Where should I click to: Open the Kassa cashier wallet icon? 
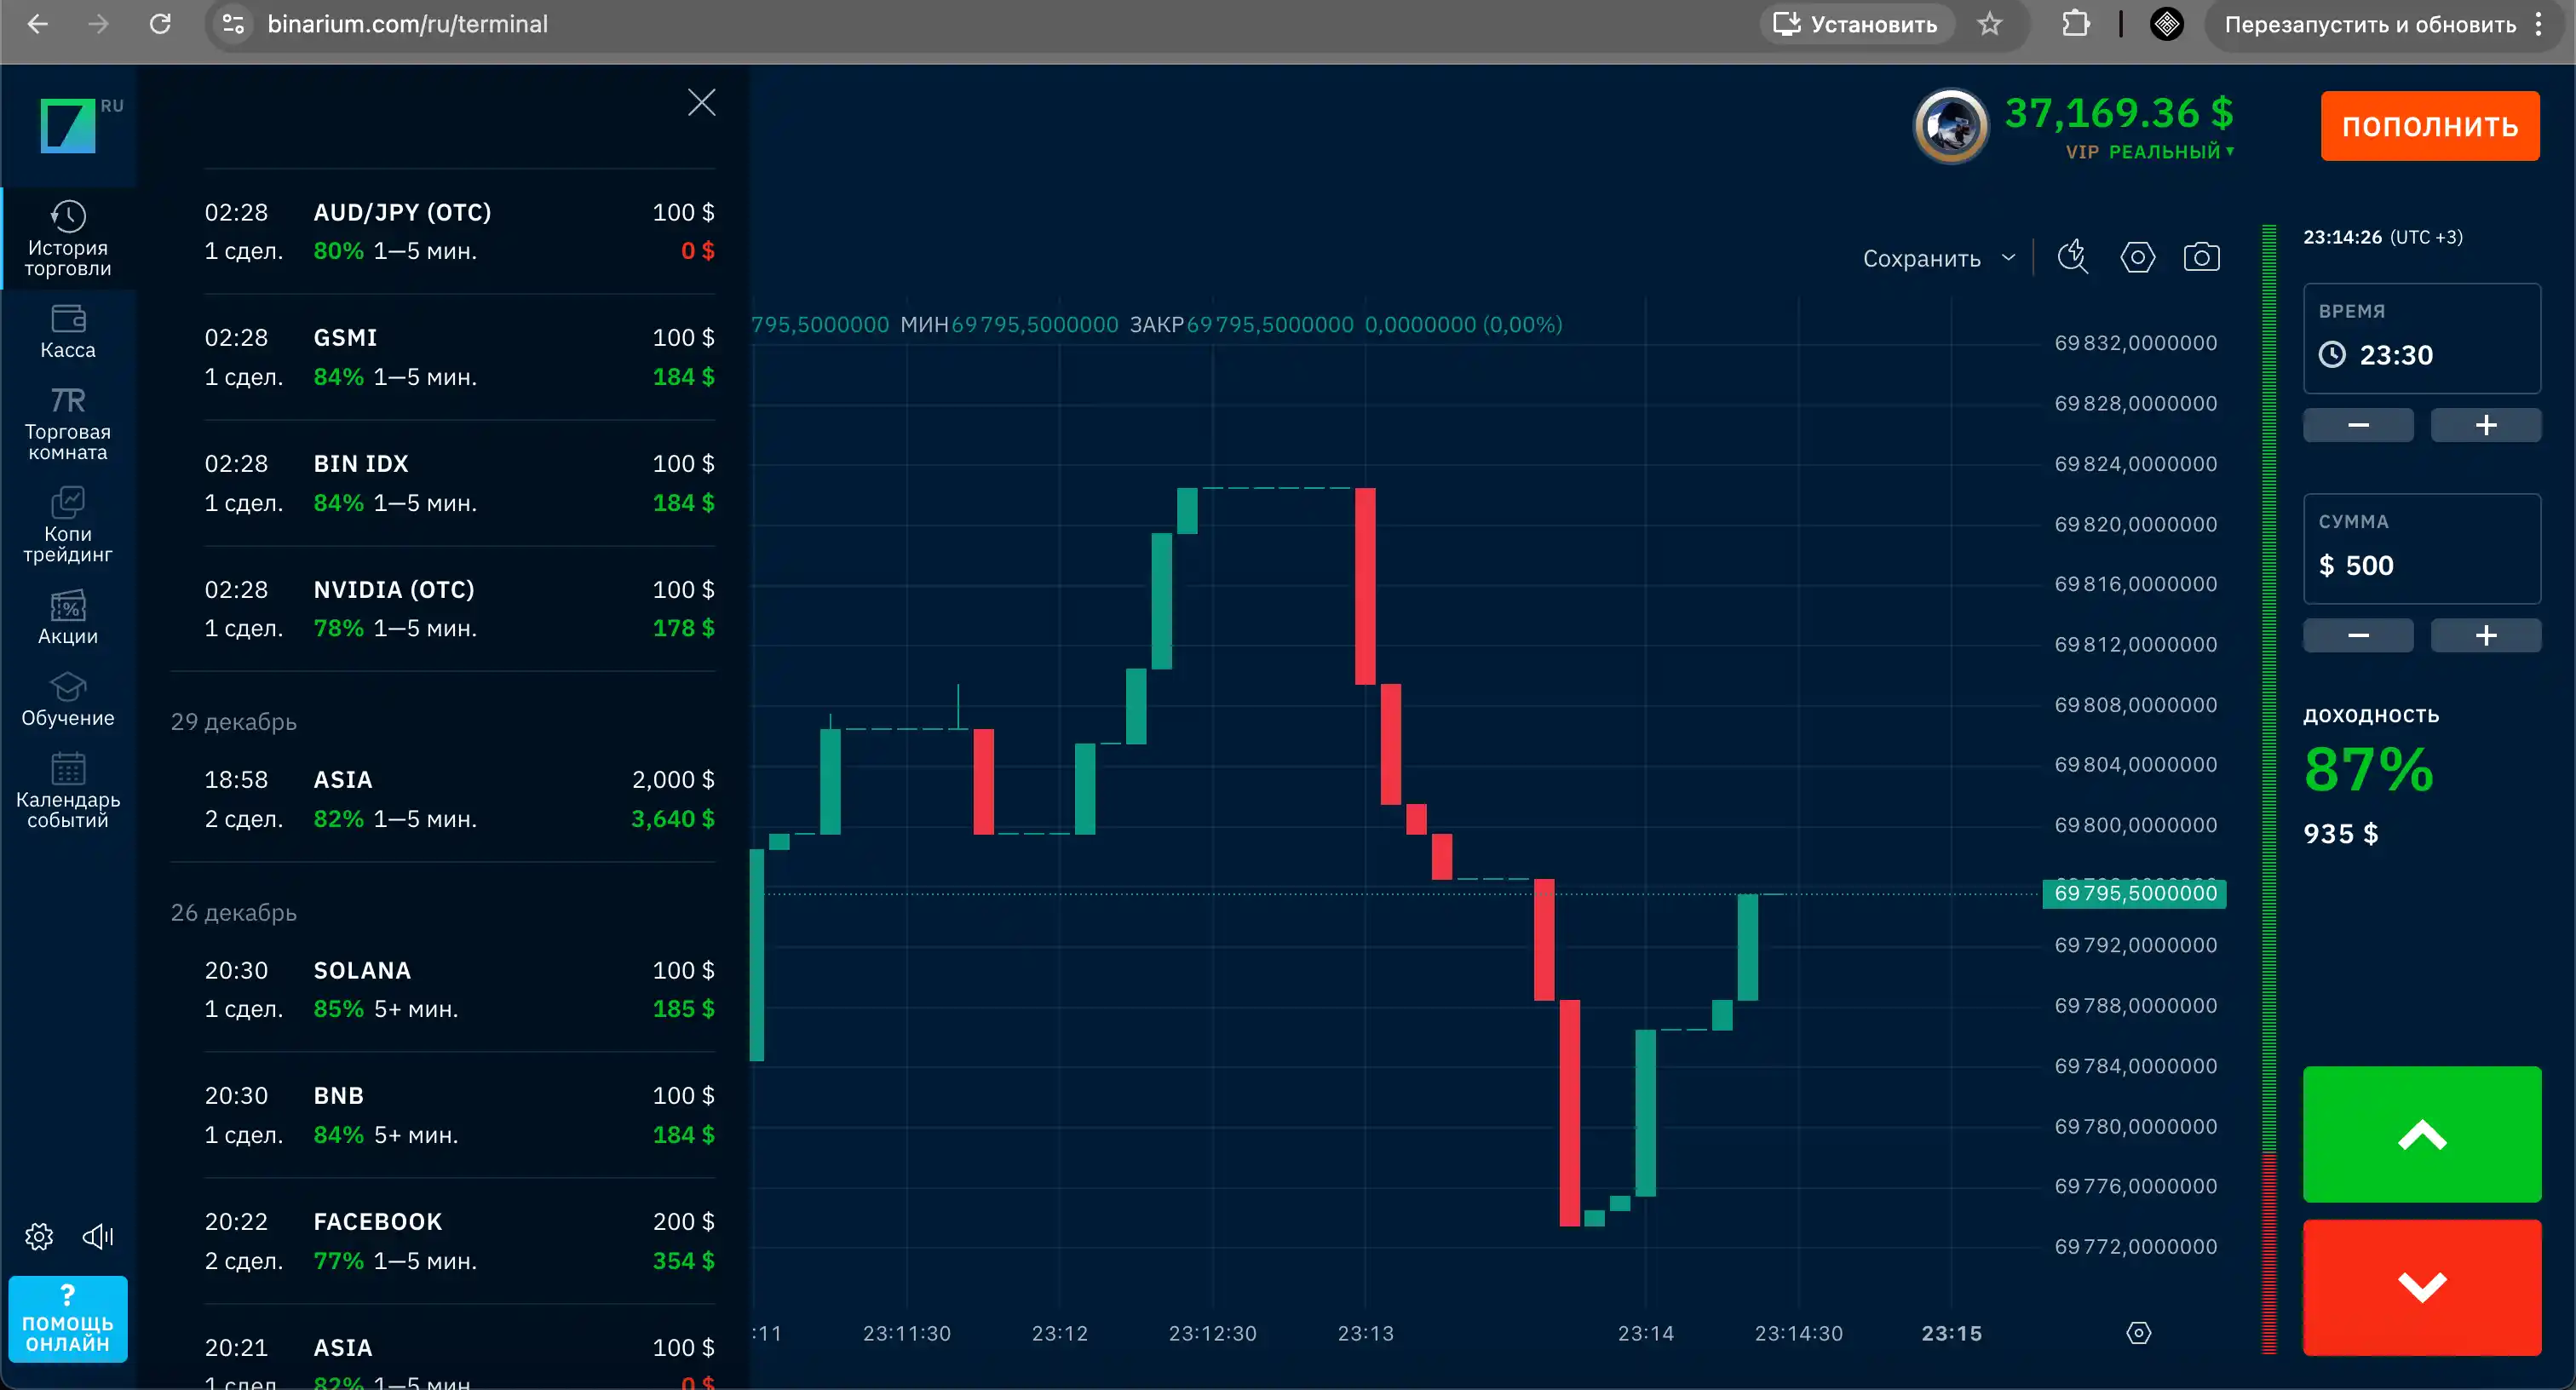68,320
